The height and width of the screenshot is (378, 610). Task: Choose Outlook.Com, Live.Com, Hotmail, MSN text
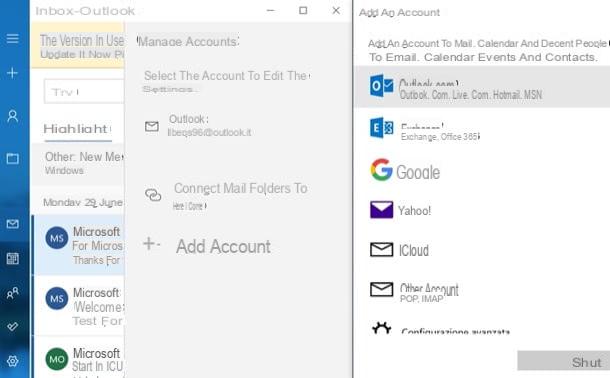coord(471,94)
